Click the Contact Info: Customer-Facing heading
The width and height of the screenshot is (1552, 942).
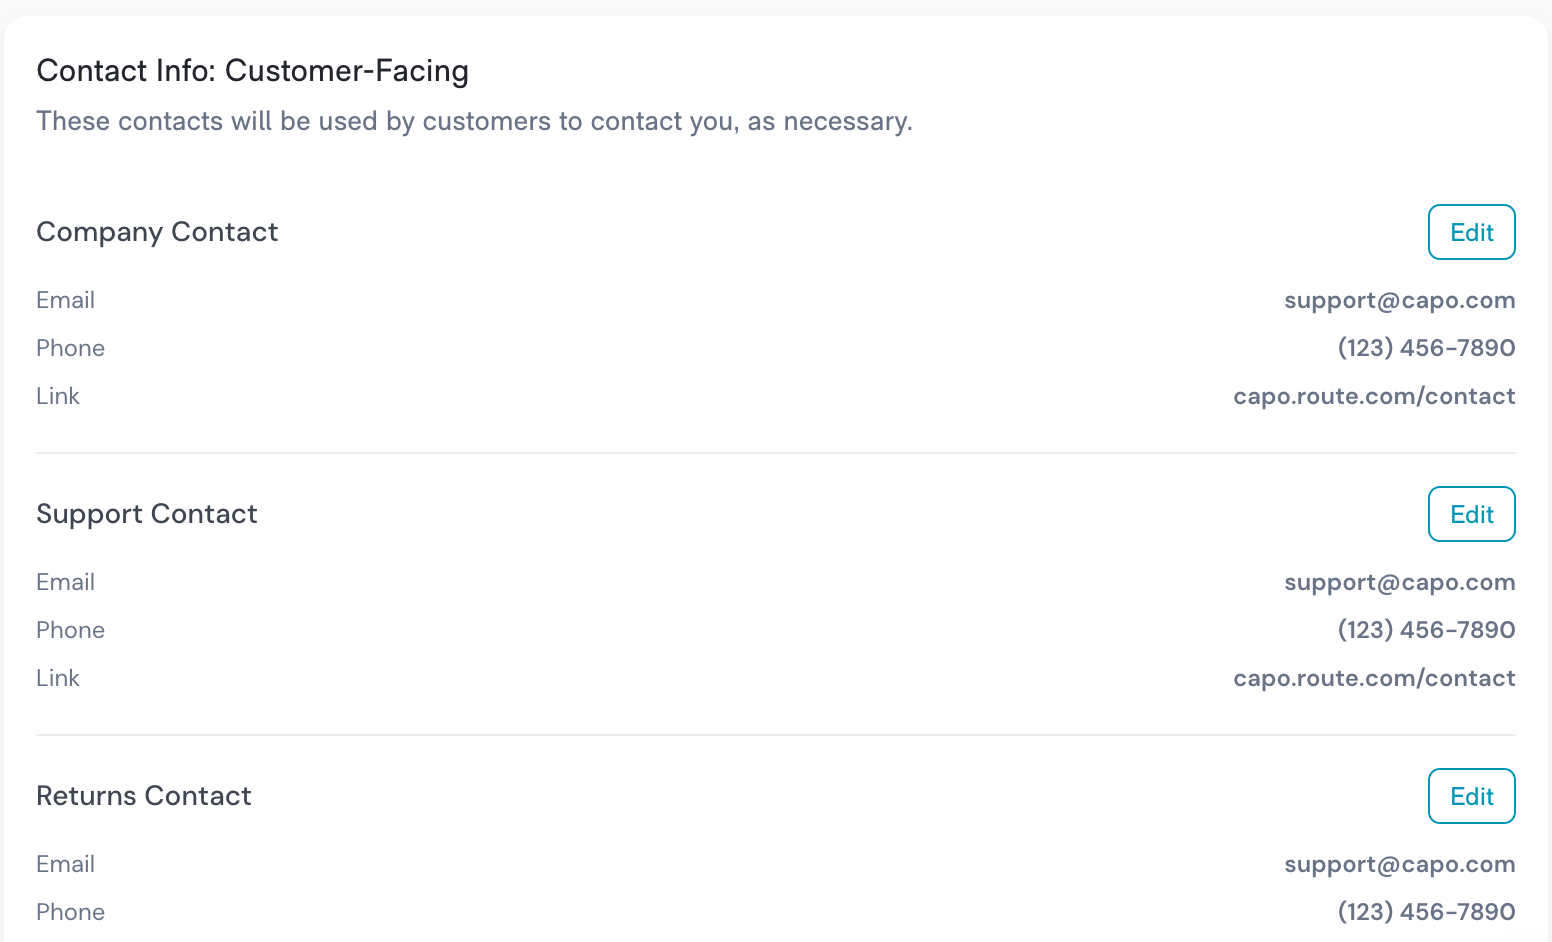point(252,71)
